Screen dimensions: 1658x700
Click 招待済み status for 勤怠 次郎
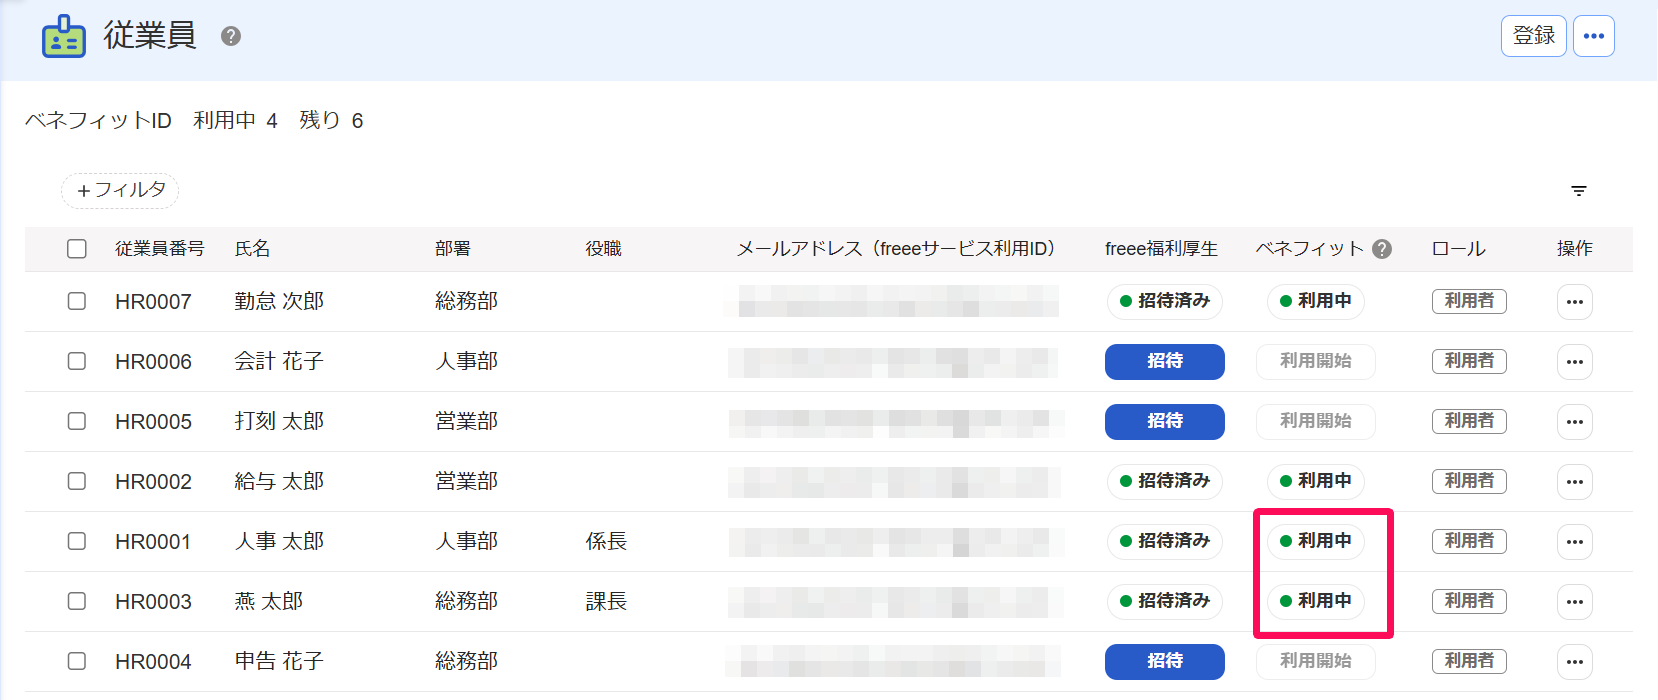click(1165, 301)
